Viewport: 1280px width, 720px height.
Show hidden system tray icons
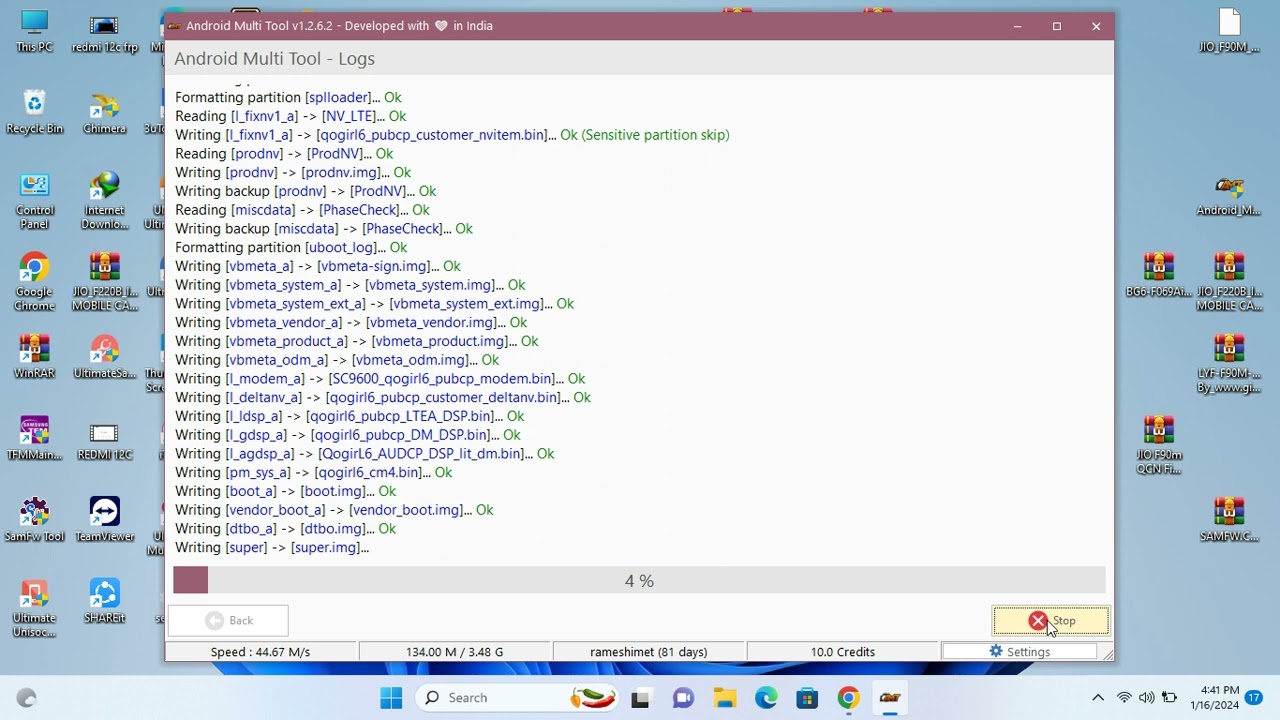pos(1098,698)
